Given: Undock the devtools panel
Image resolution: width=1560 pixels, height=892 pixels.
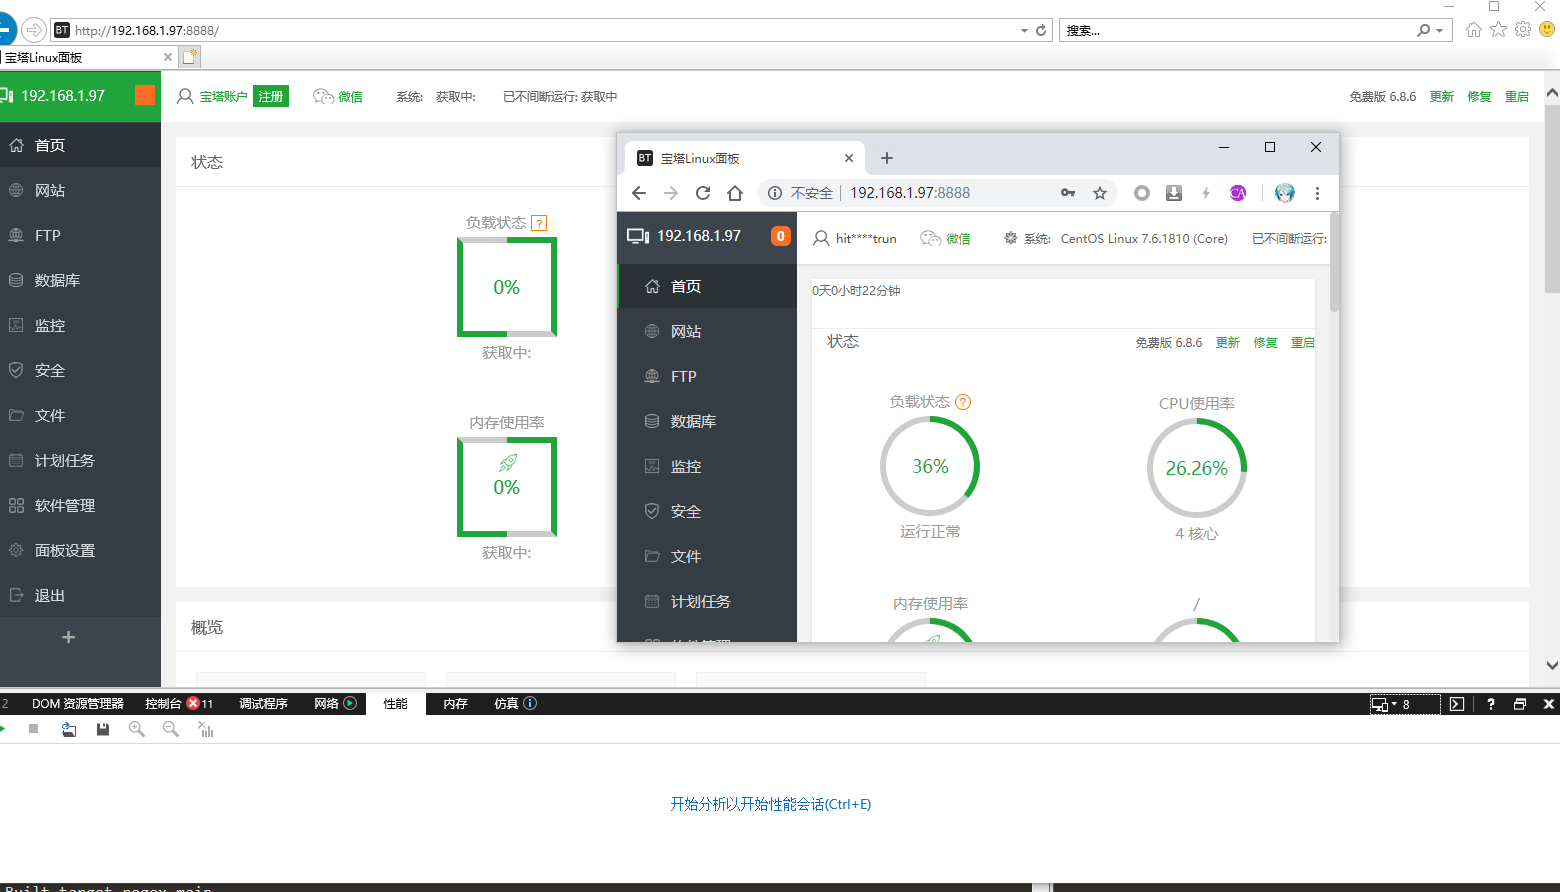Looking at the screenshot, I should 1520,704.
